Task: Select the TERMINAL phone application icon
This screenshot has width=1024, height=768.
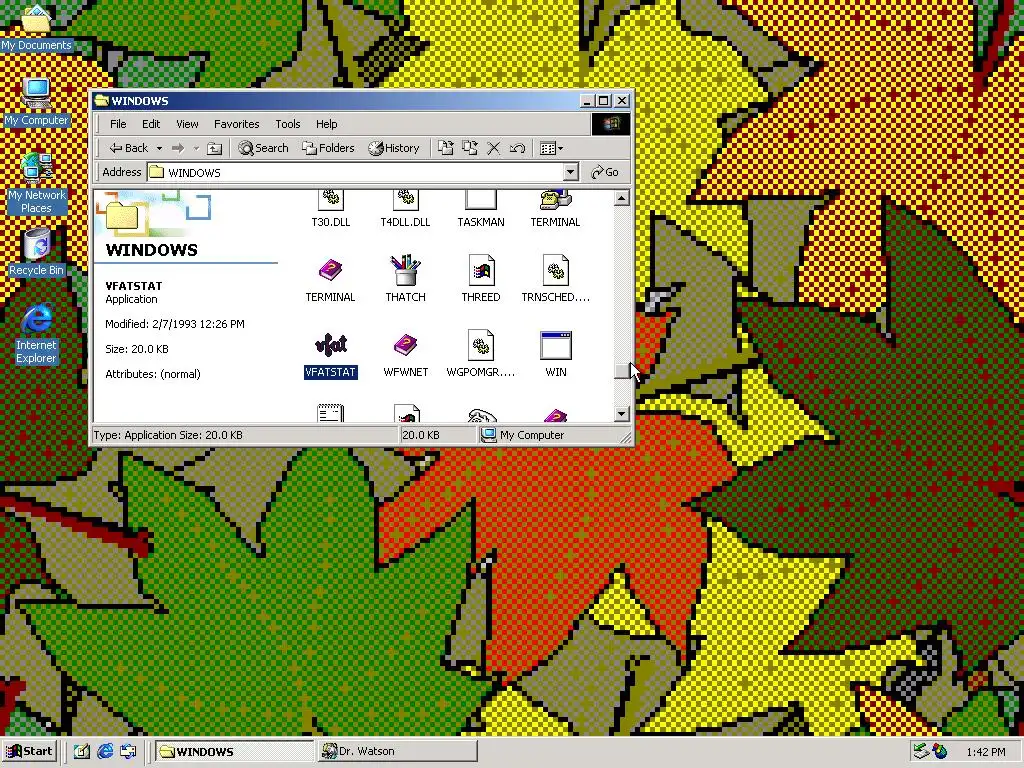Action: point(555,199)
